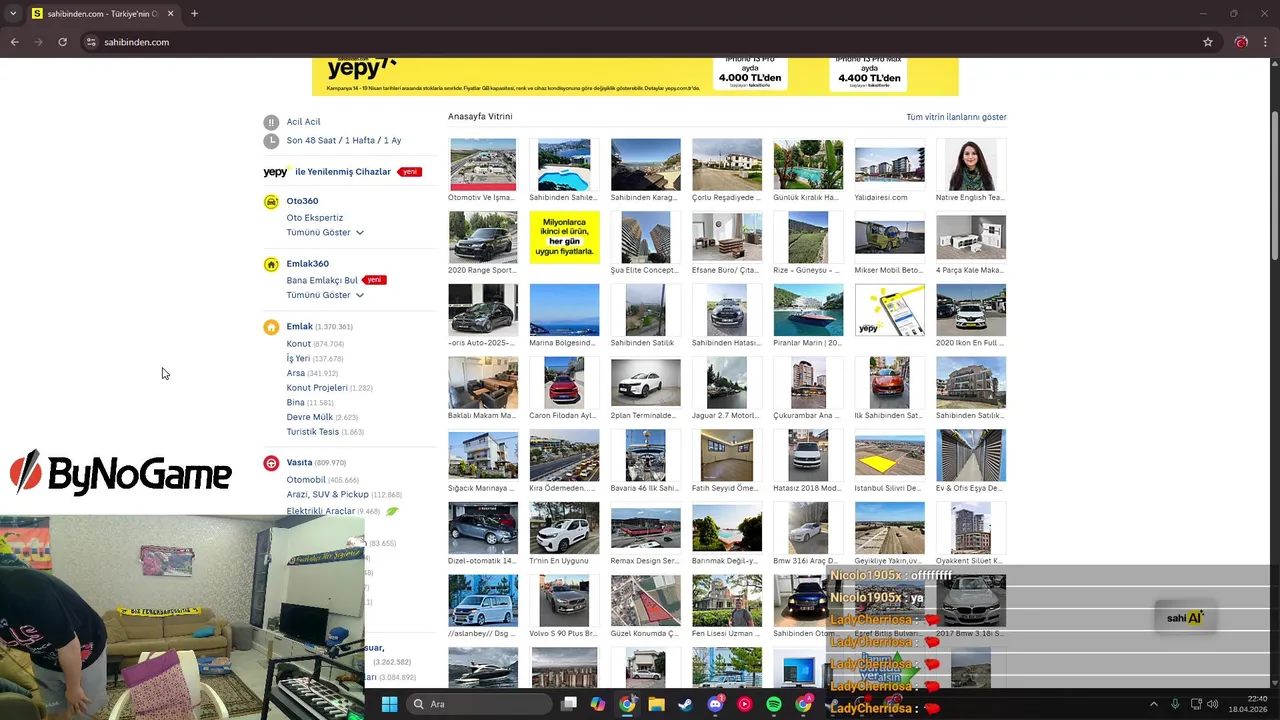
Task: Open YouTube Music red taskbar icon
Action: [744, 704]
